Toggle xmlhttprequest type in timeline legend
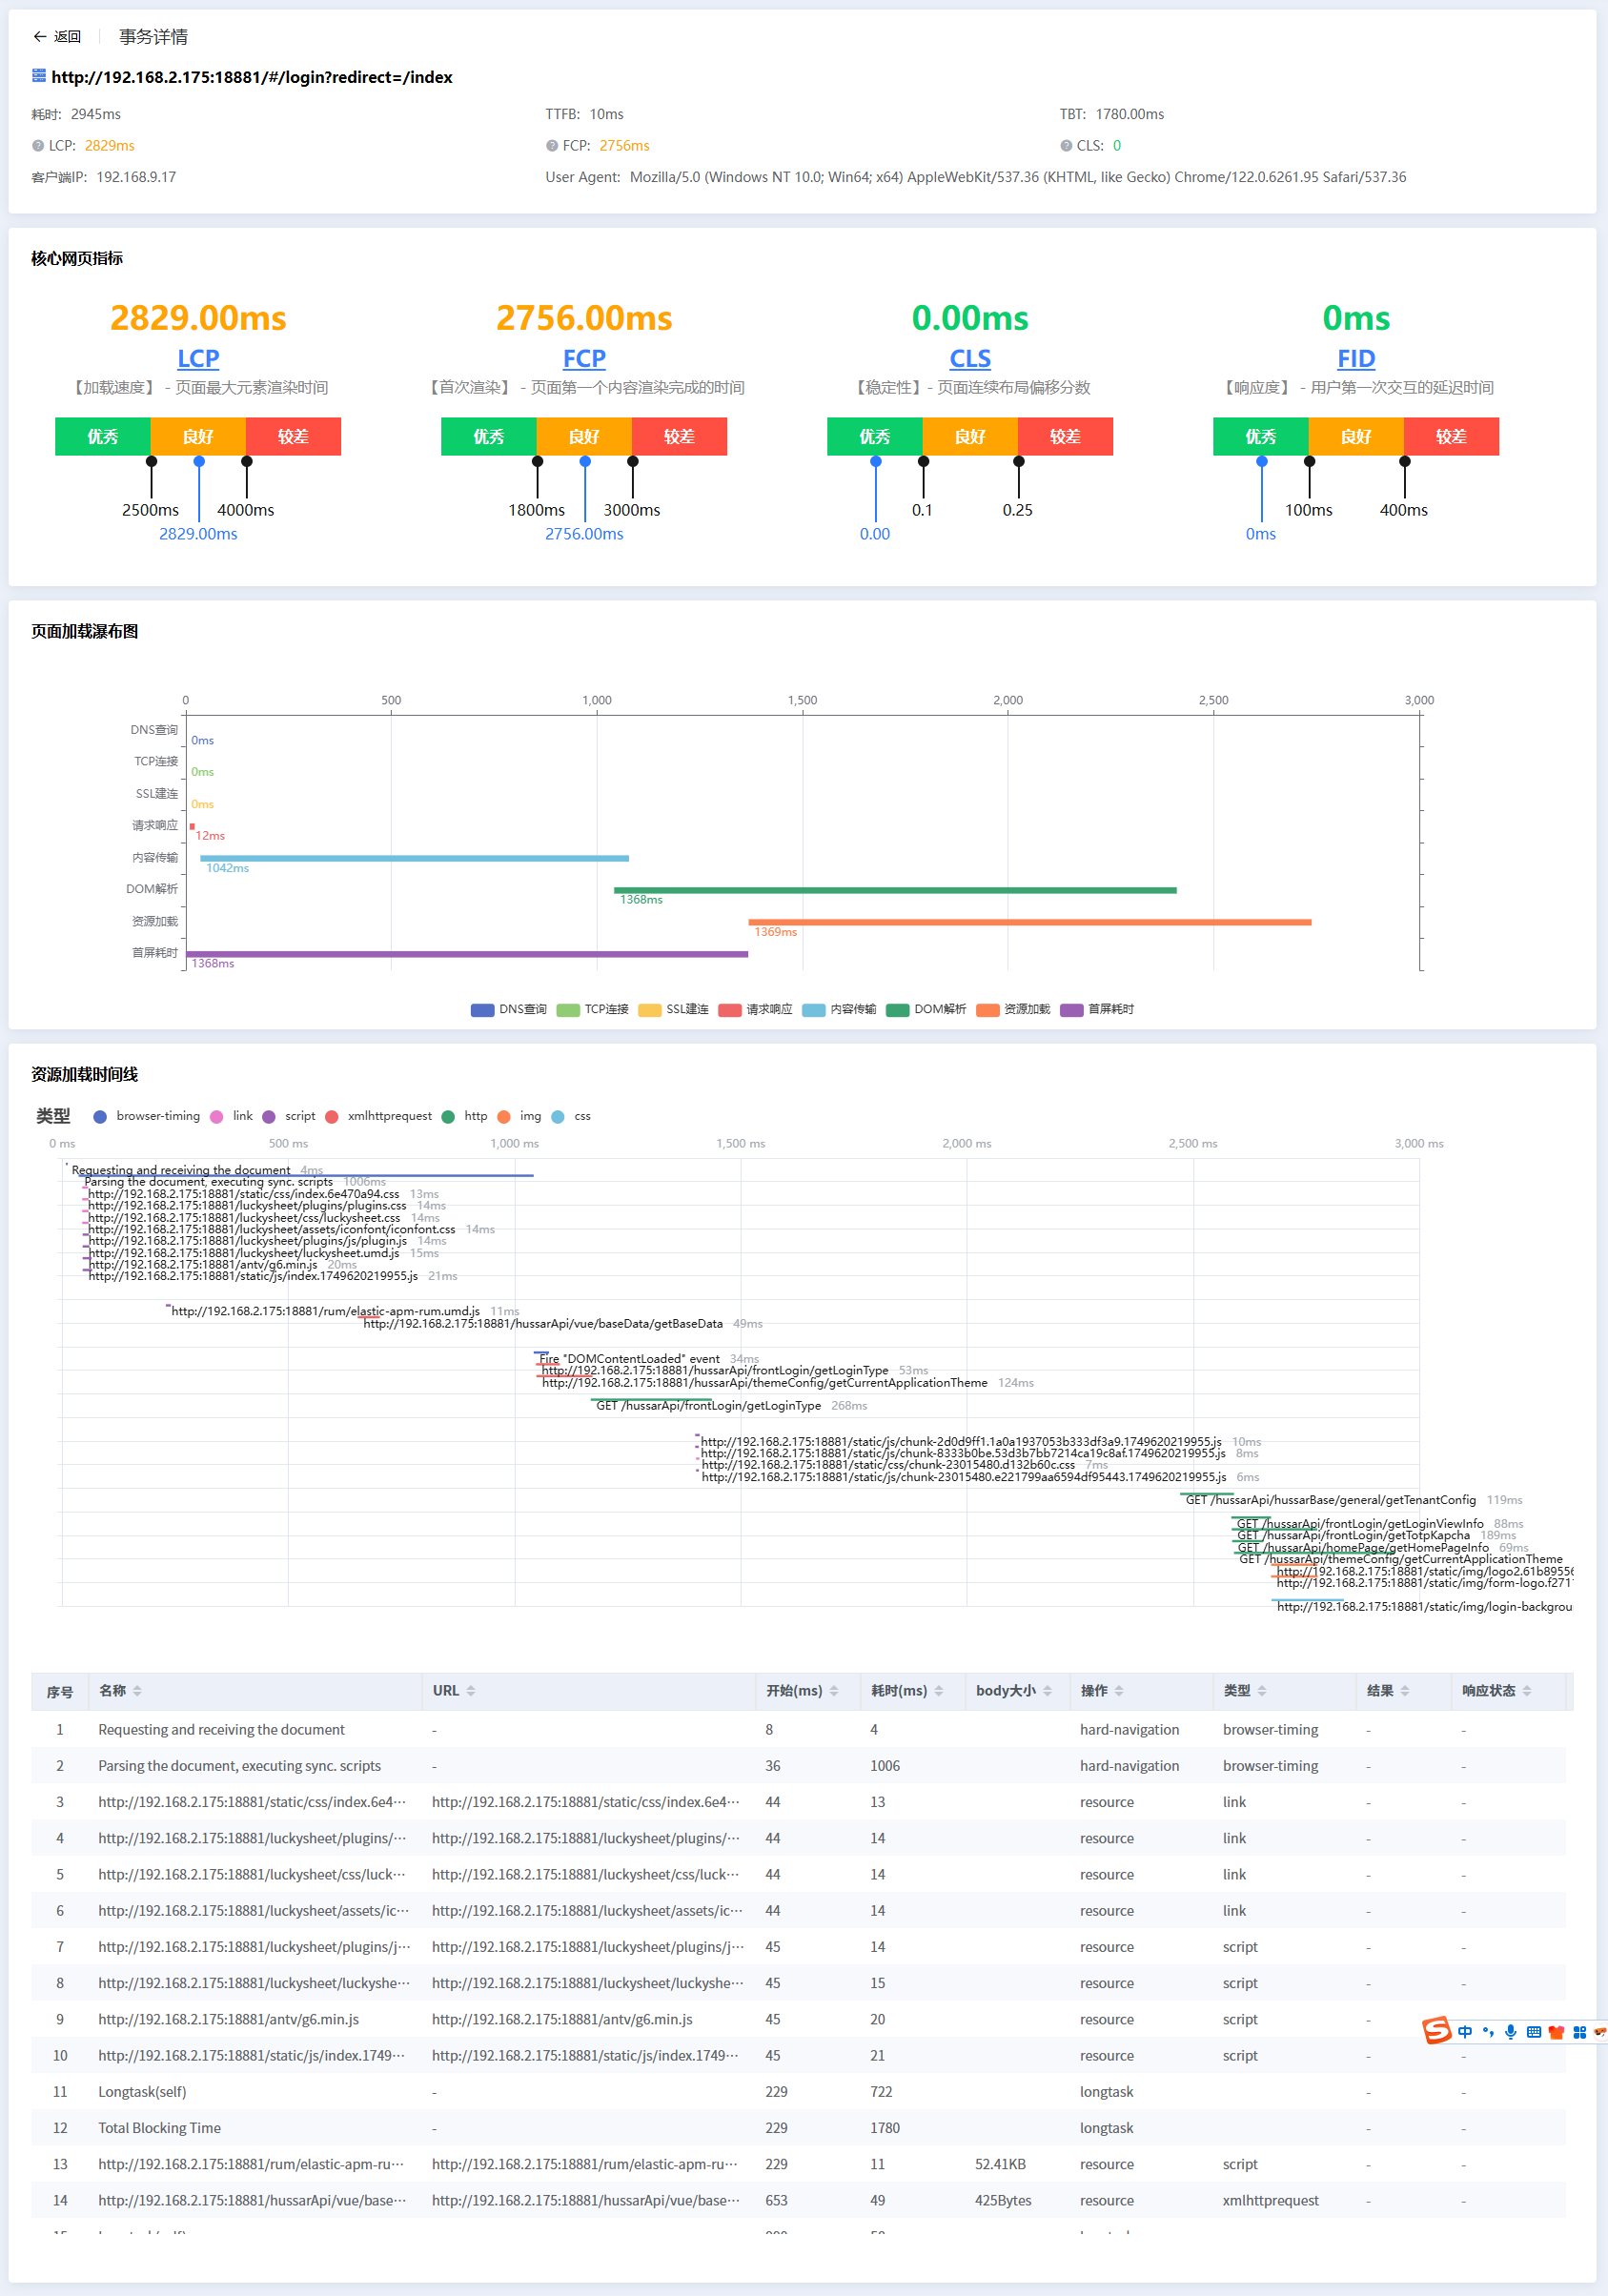Image resolution: width=1608 pixels, height=2296 pixels. pos(378,1116)
